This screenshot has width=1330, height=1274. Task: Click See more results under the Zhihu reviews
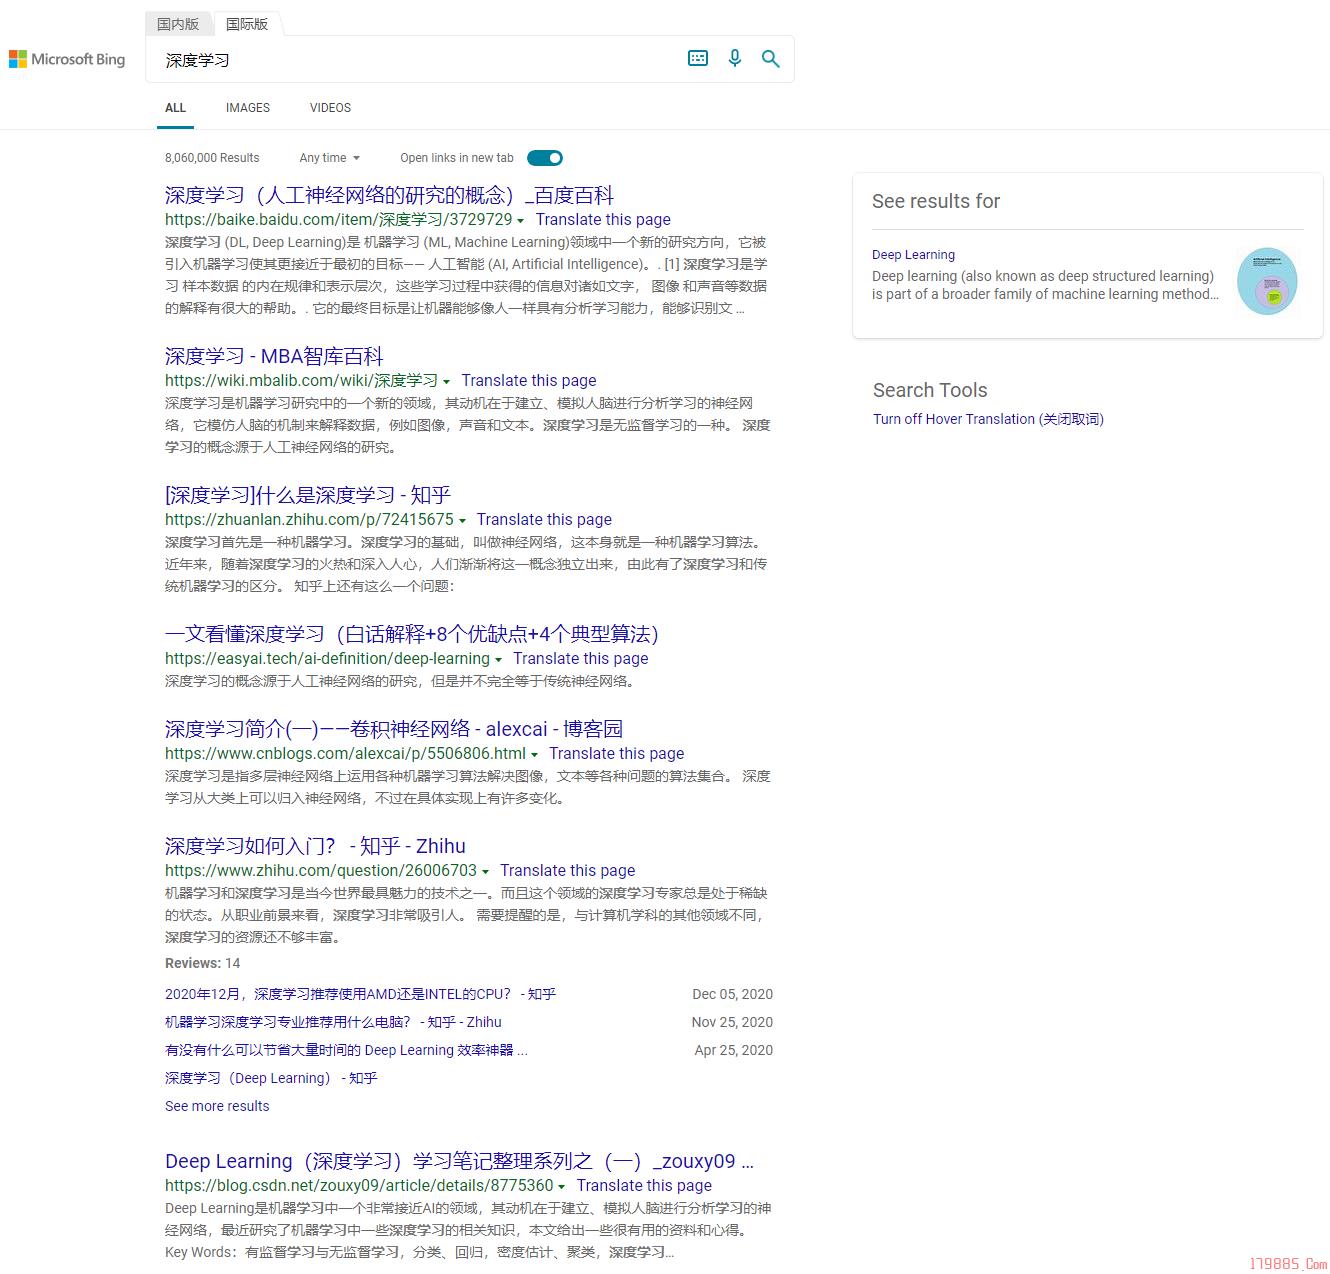216,1105
